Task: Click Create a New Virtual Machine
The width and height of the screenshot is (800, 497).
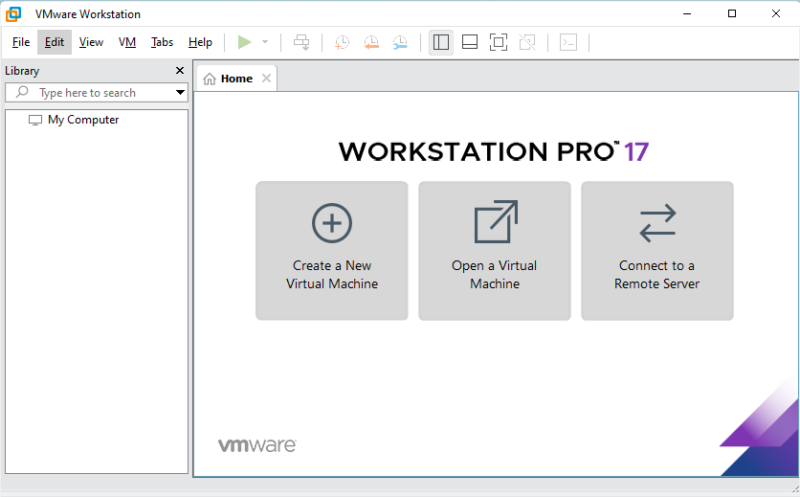Action: click(x=332, y=250)
